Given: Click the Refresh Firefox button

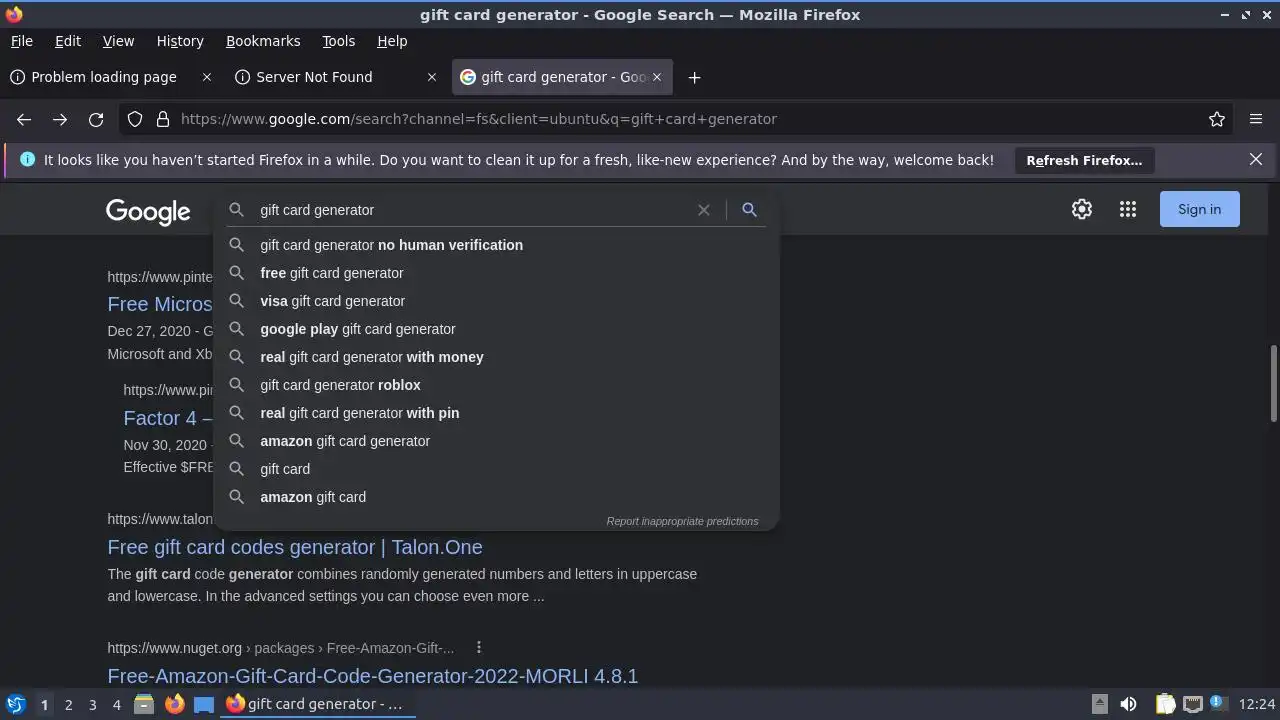Looking at the screenshot, I should click(1084, 160).
